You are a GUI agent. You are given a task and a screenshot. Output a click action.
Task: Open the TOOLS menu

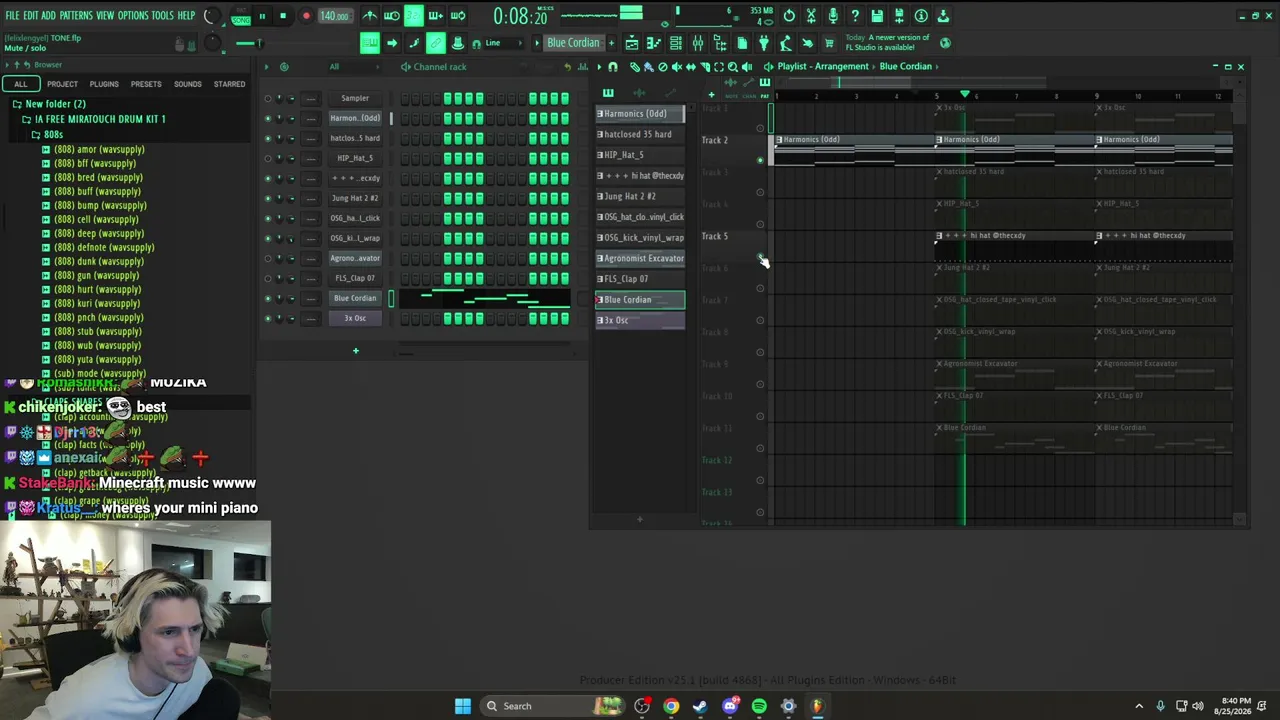tap(163, 16)
